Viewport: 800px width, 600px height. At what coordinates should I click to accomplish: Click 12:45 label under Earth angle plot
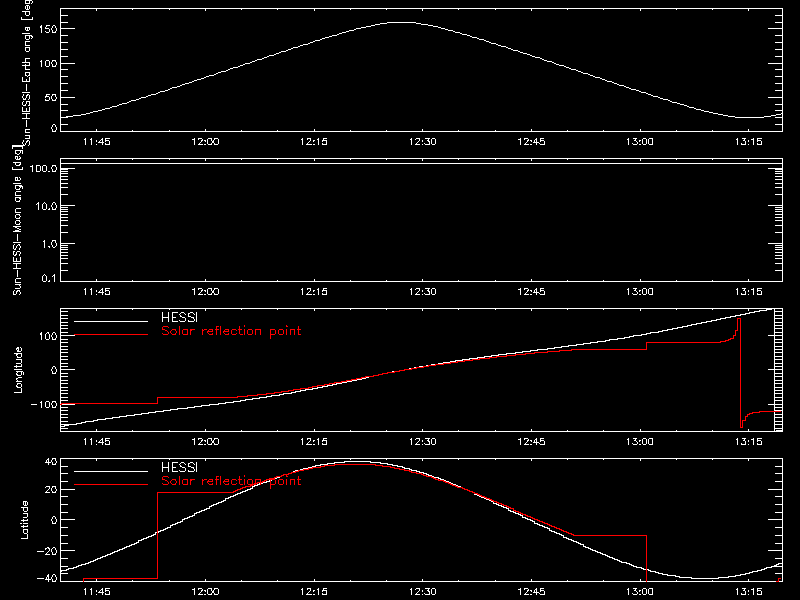[x=531, y=141]
